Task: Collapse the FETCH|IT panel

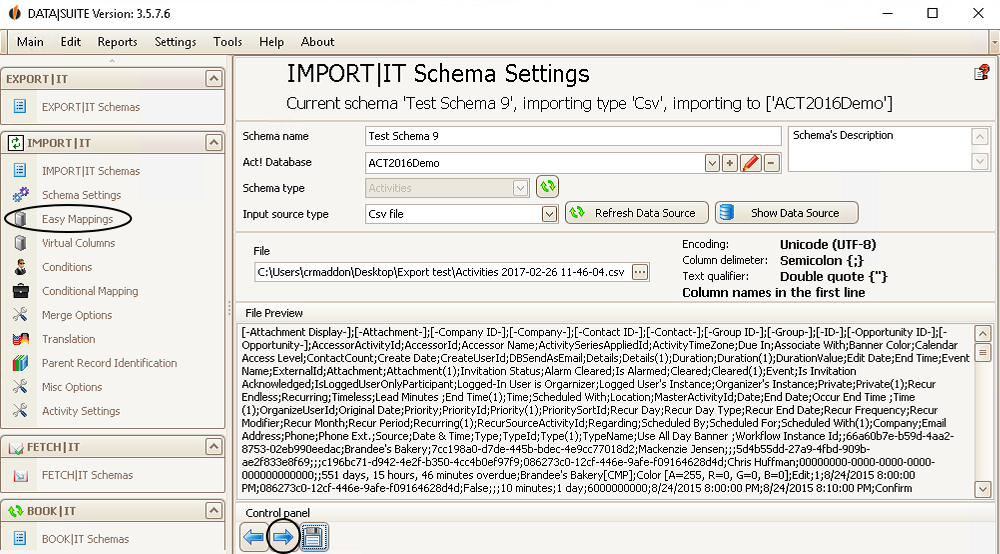Action: point(214,446)
